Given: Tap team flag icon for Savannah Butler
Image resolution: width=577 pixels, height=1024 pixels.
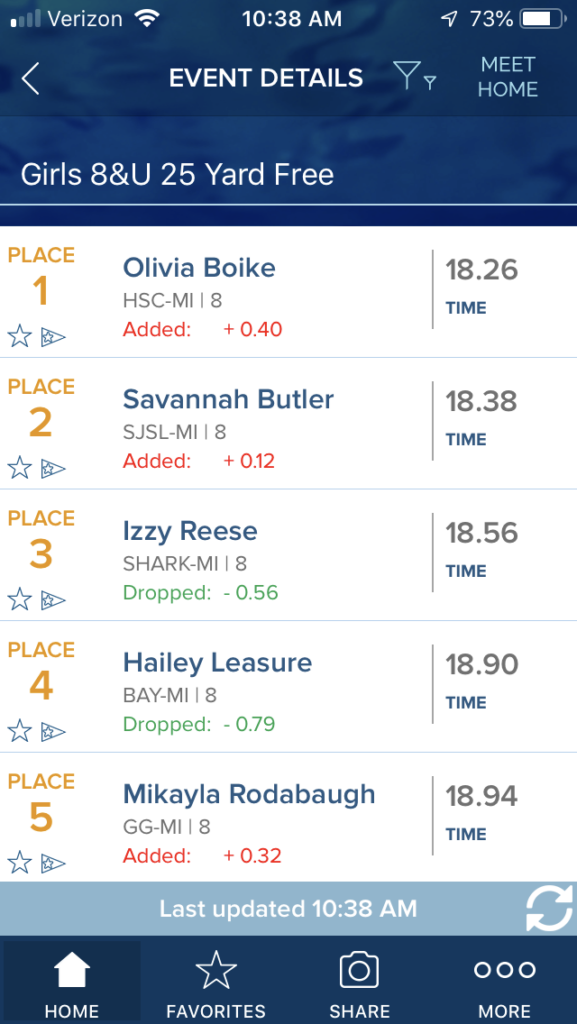Looking at the screenshot, I should pyautogui.click(x=53, y=468).
